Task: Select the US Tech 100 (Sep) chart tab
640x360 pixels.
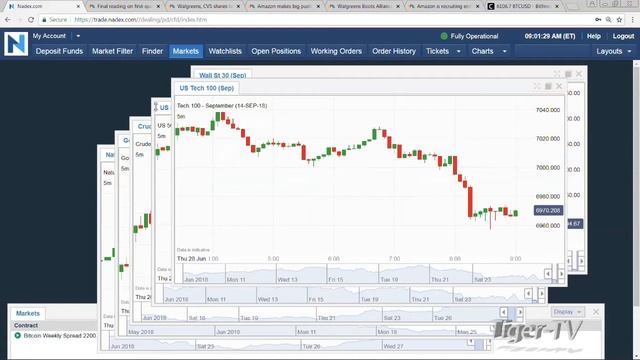Action: tap(207, 88)
